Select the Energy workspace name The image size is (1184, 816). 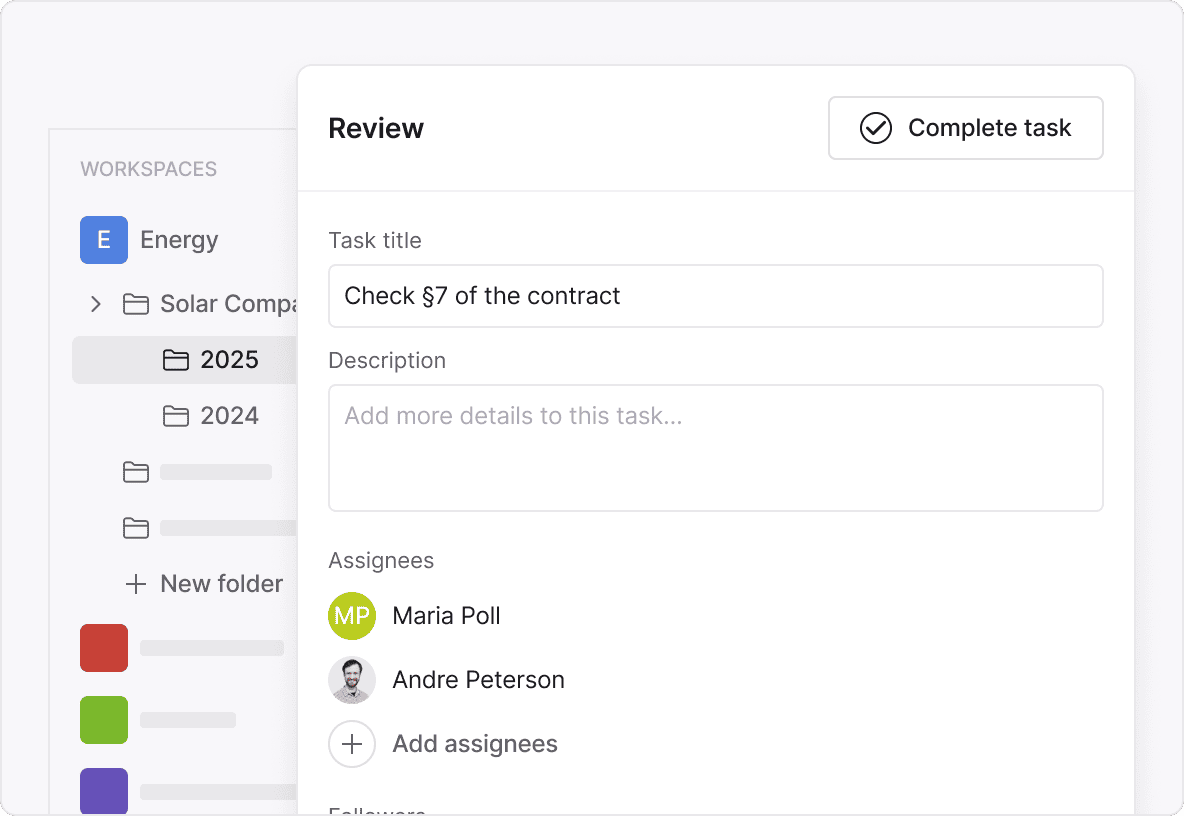(179, 240)
